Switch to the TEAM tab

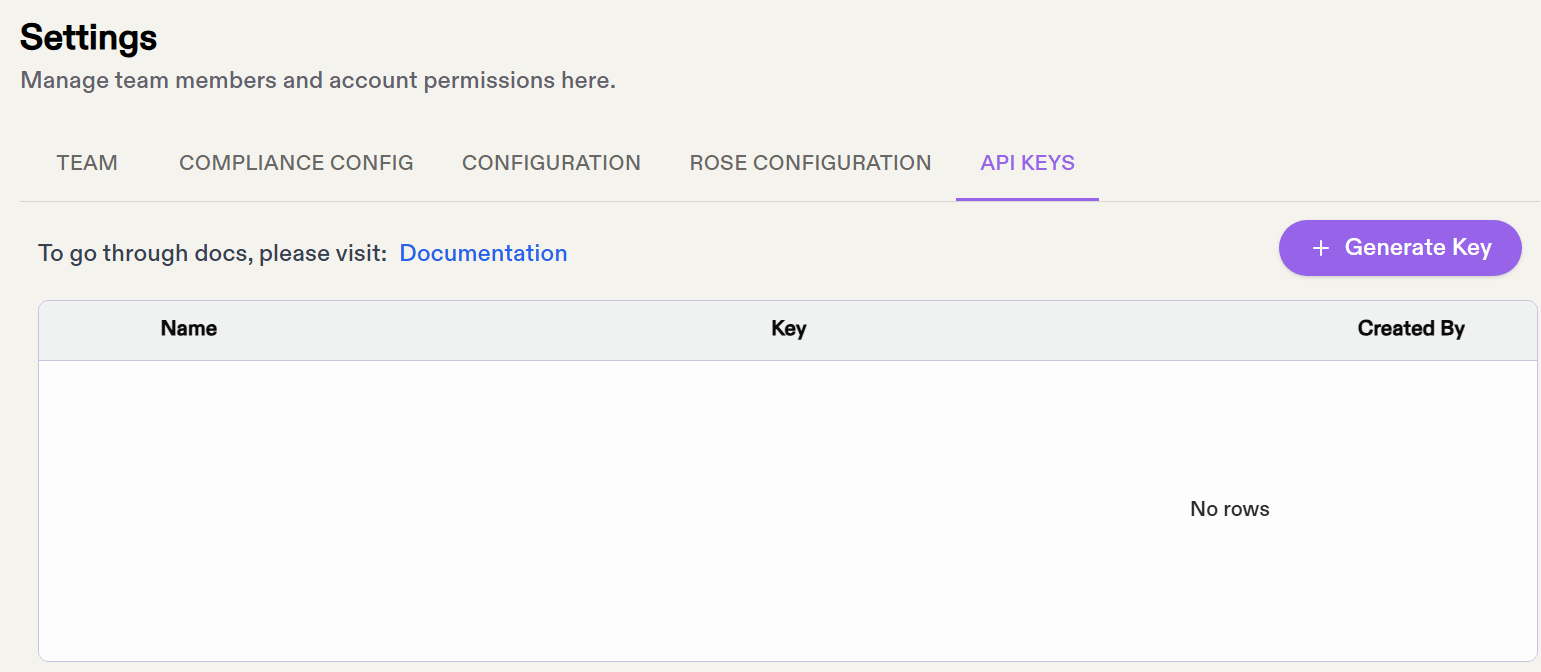click(x=87, y=163)
